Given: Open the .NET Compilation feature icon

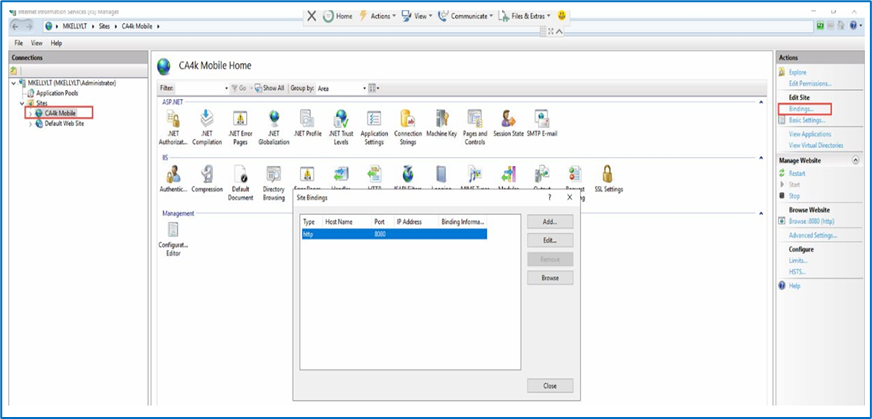Looking at the screenshot, I should tap(207, 119).
